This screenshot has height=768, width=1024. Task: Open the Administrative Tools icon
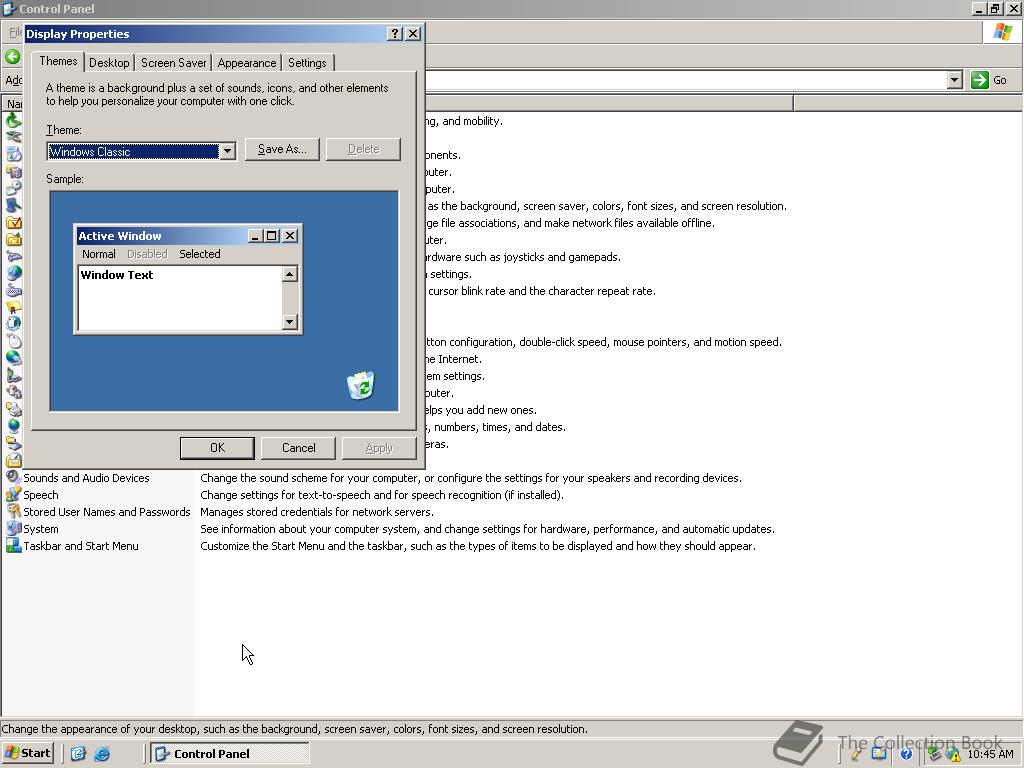click(x=13, y=172)
